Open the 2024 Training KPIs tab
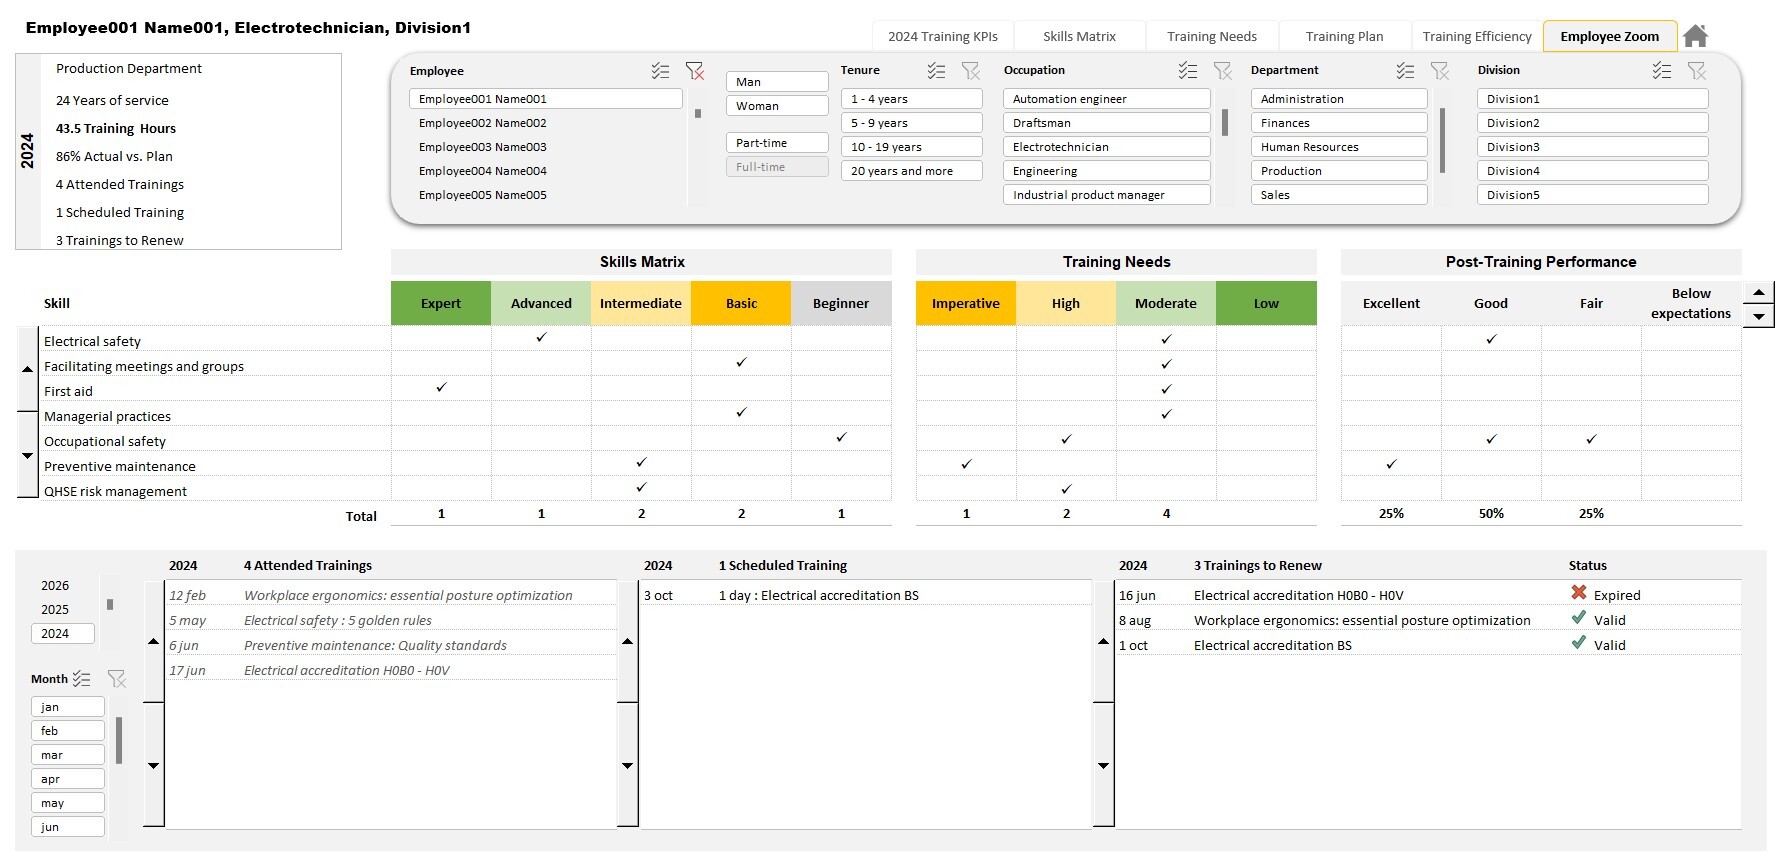Viewport: 1786px width, 864px height. click(943, 36)
